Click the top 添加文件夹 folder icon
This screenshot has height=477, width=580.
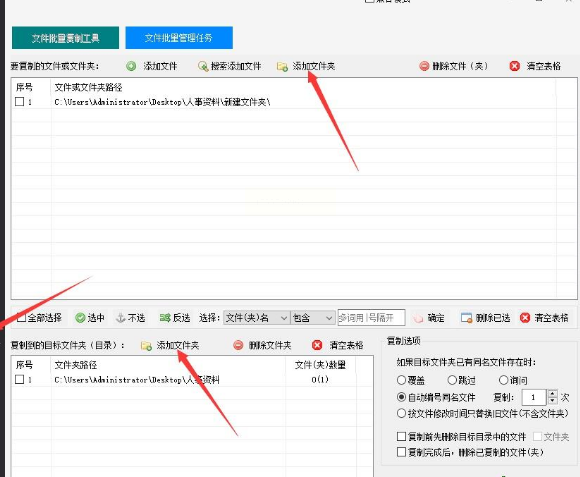point(282,67)
